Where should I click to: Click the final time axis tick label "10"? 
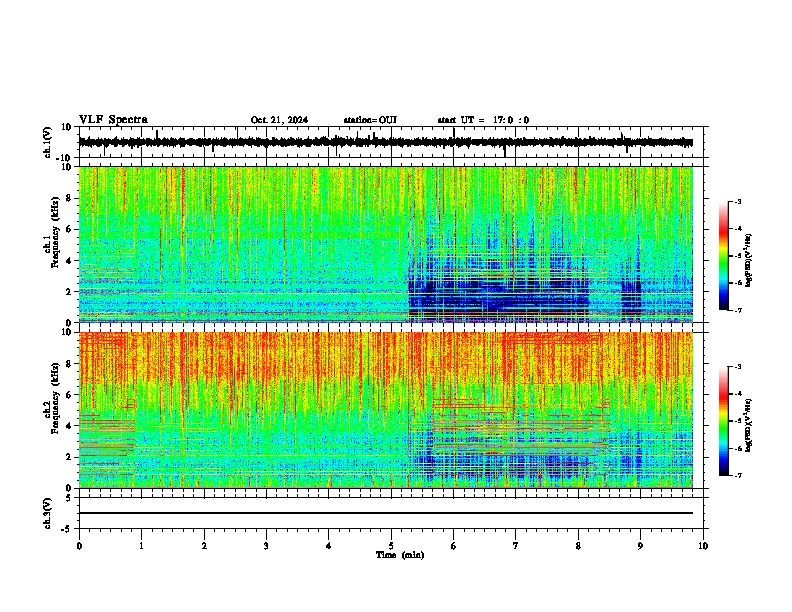703,546
